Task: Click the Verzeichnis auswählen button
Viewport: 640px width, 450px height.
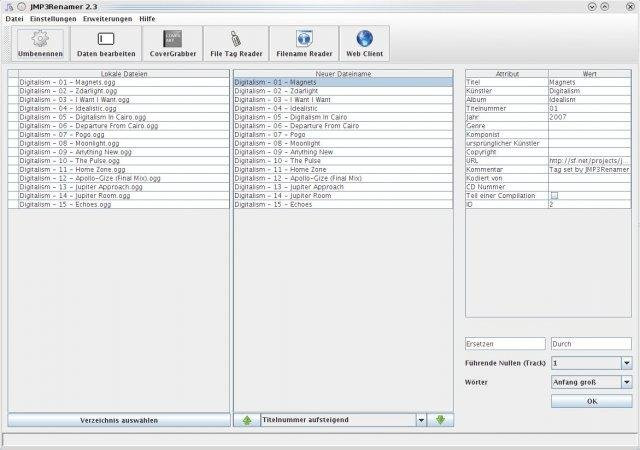Action: tap(119, 420)
